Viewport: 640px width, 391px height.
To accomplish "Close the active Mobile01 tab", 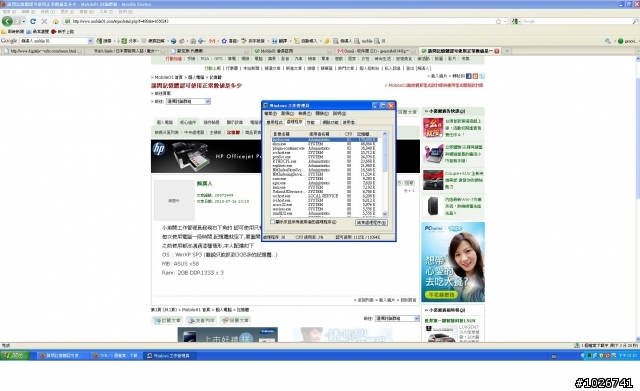I will [497, 51].
